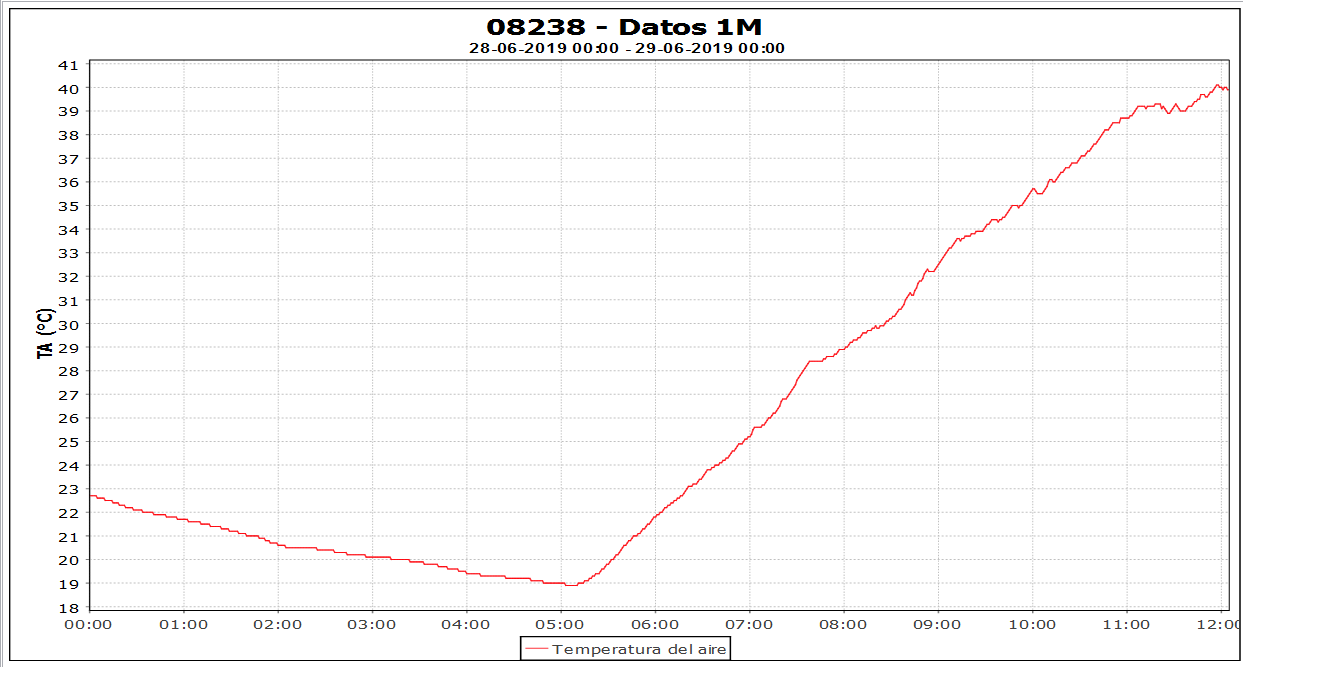
Task: Click the 23 value on temperature axis
Action: (x=67, y=489)
